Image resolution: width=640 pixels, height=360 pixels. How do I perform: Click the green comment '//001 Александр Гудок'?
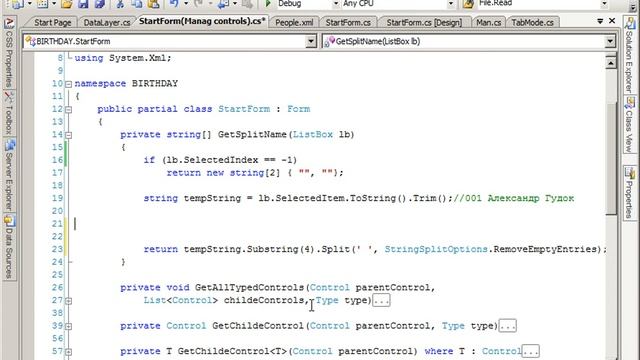(x=514, y=198)
